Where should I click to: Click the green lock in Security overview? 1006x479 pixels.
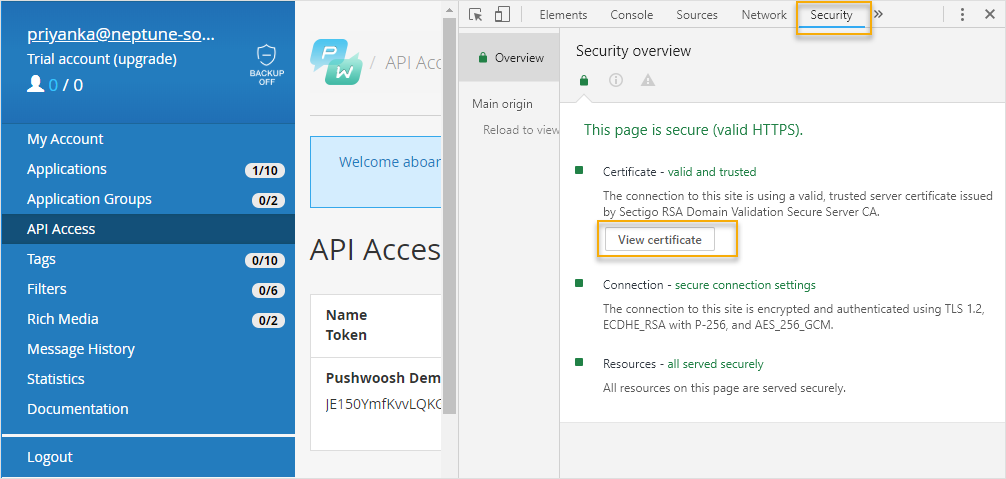[583, 81]
